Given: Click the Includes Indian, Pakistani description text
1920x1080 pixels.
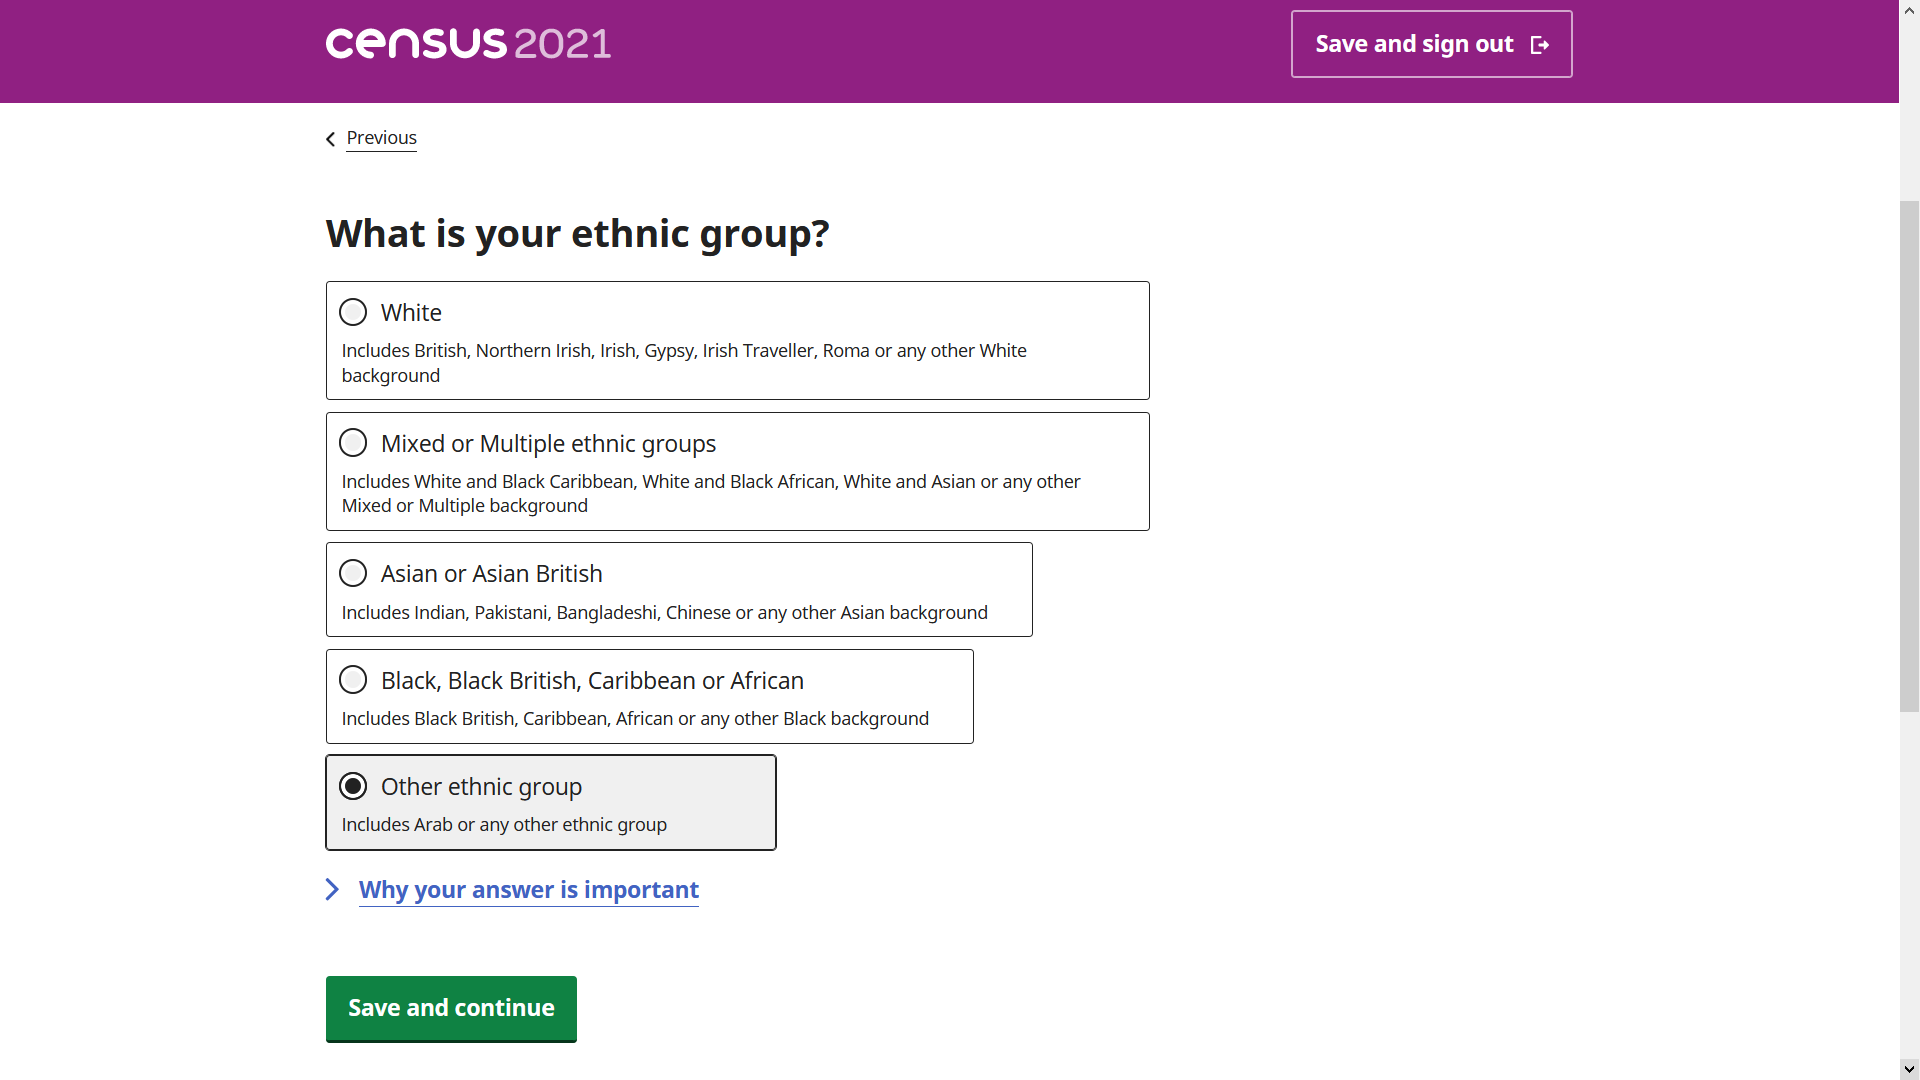Looking at the screenshot, I should (x=664, y=612).
